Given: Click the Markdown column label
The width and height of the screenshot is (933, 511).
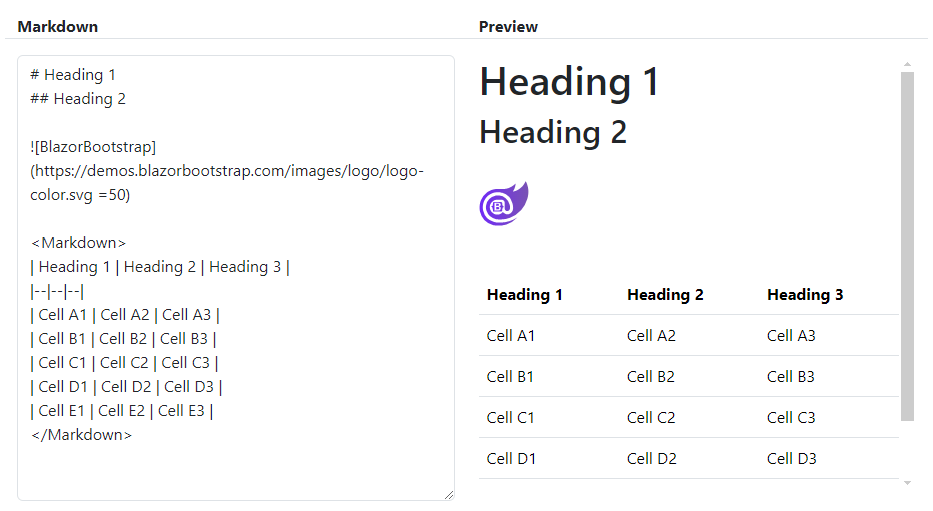Looking at the screenshot, I should coord(58,26).
